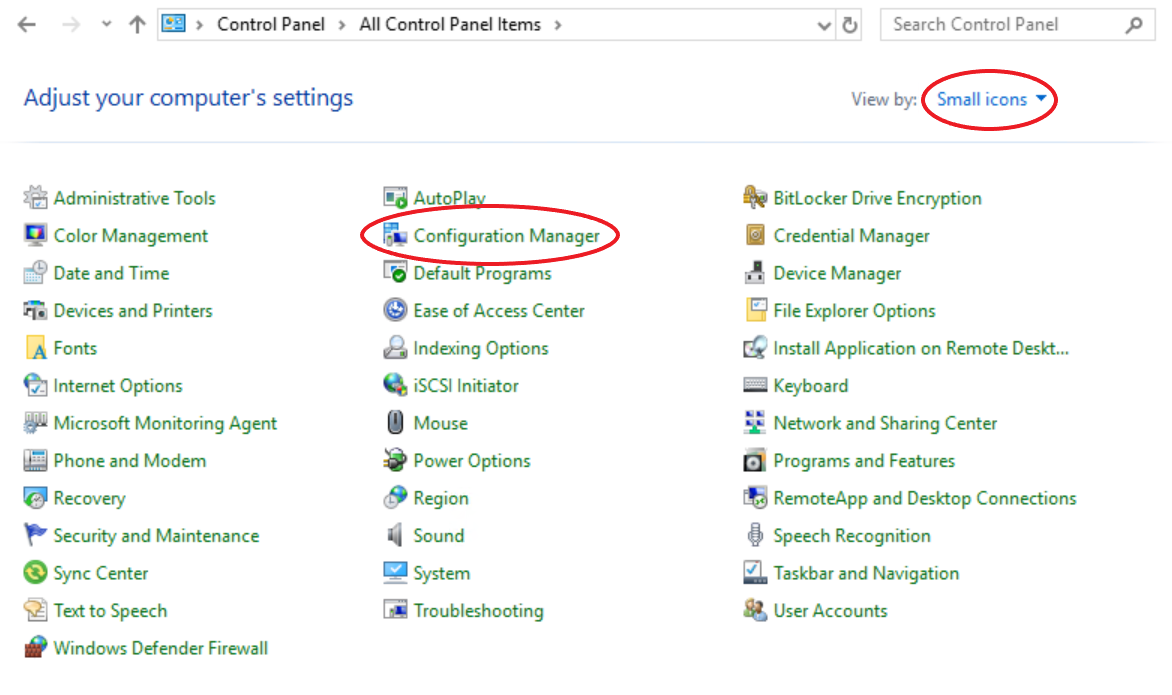Click the AutoPlay icon
The width and height of the screenshot is (1172, 695).
[395, 198]
